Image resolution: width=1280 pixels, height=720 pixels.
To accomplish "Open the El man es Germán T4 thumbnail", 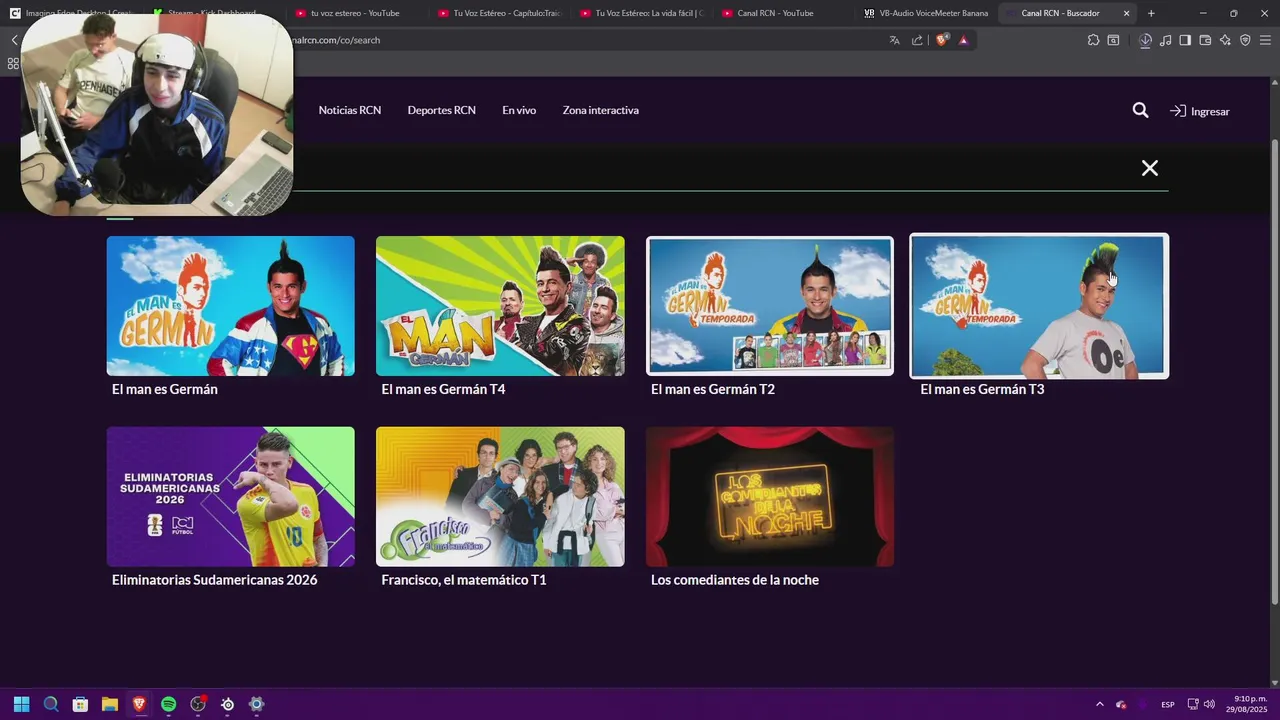I will [x=500, y=306].
